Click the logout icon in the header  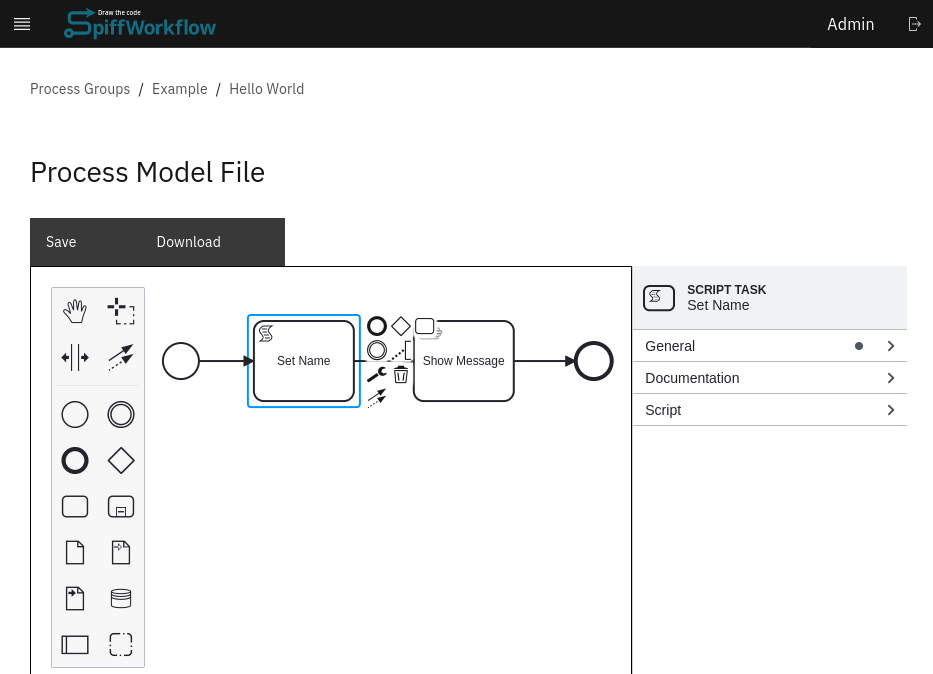(914, 24)
